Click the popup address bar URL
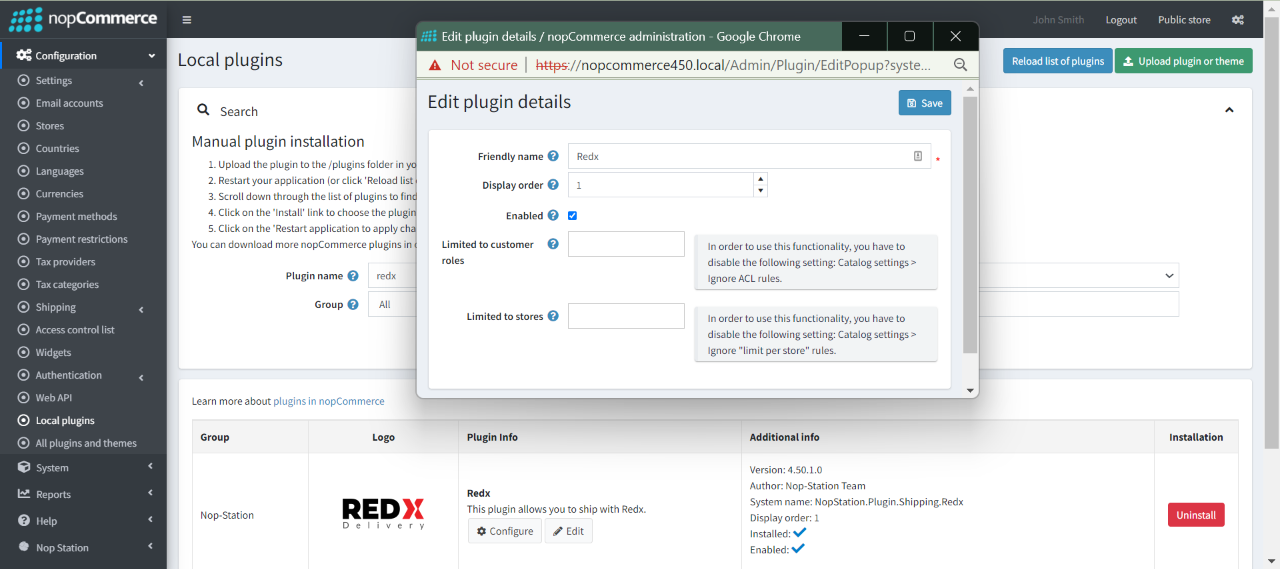This screenshot has width=1280, height=569. (733, 65)
